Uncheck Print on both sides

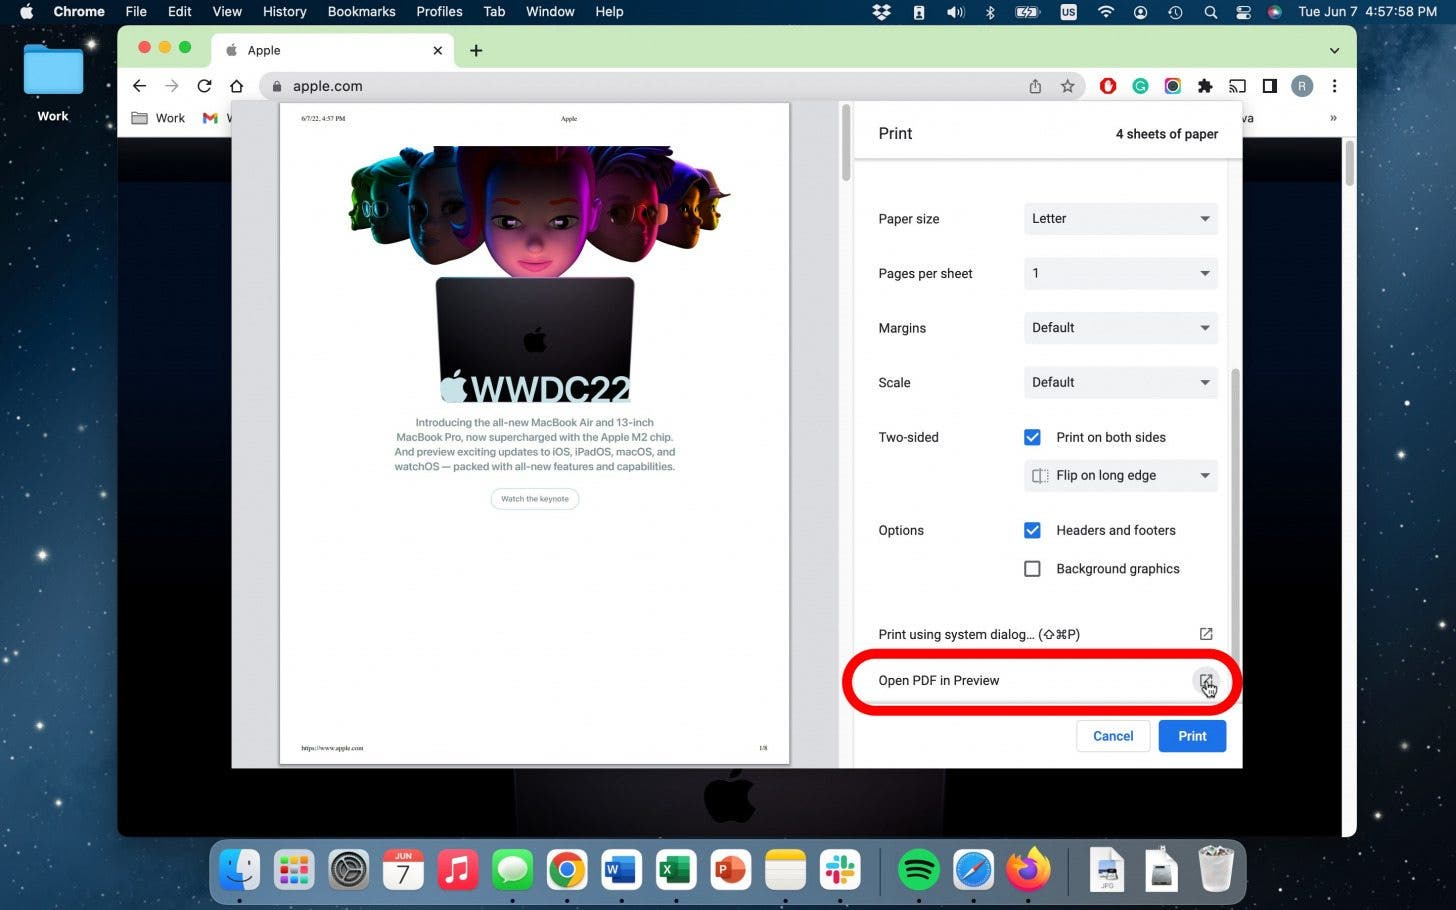pyautogui.click(x=1032, y=437)
